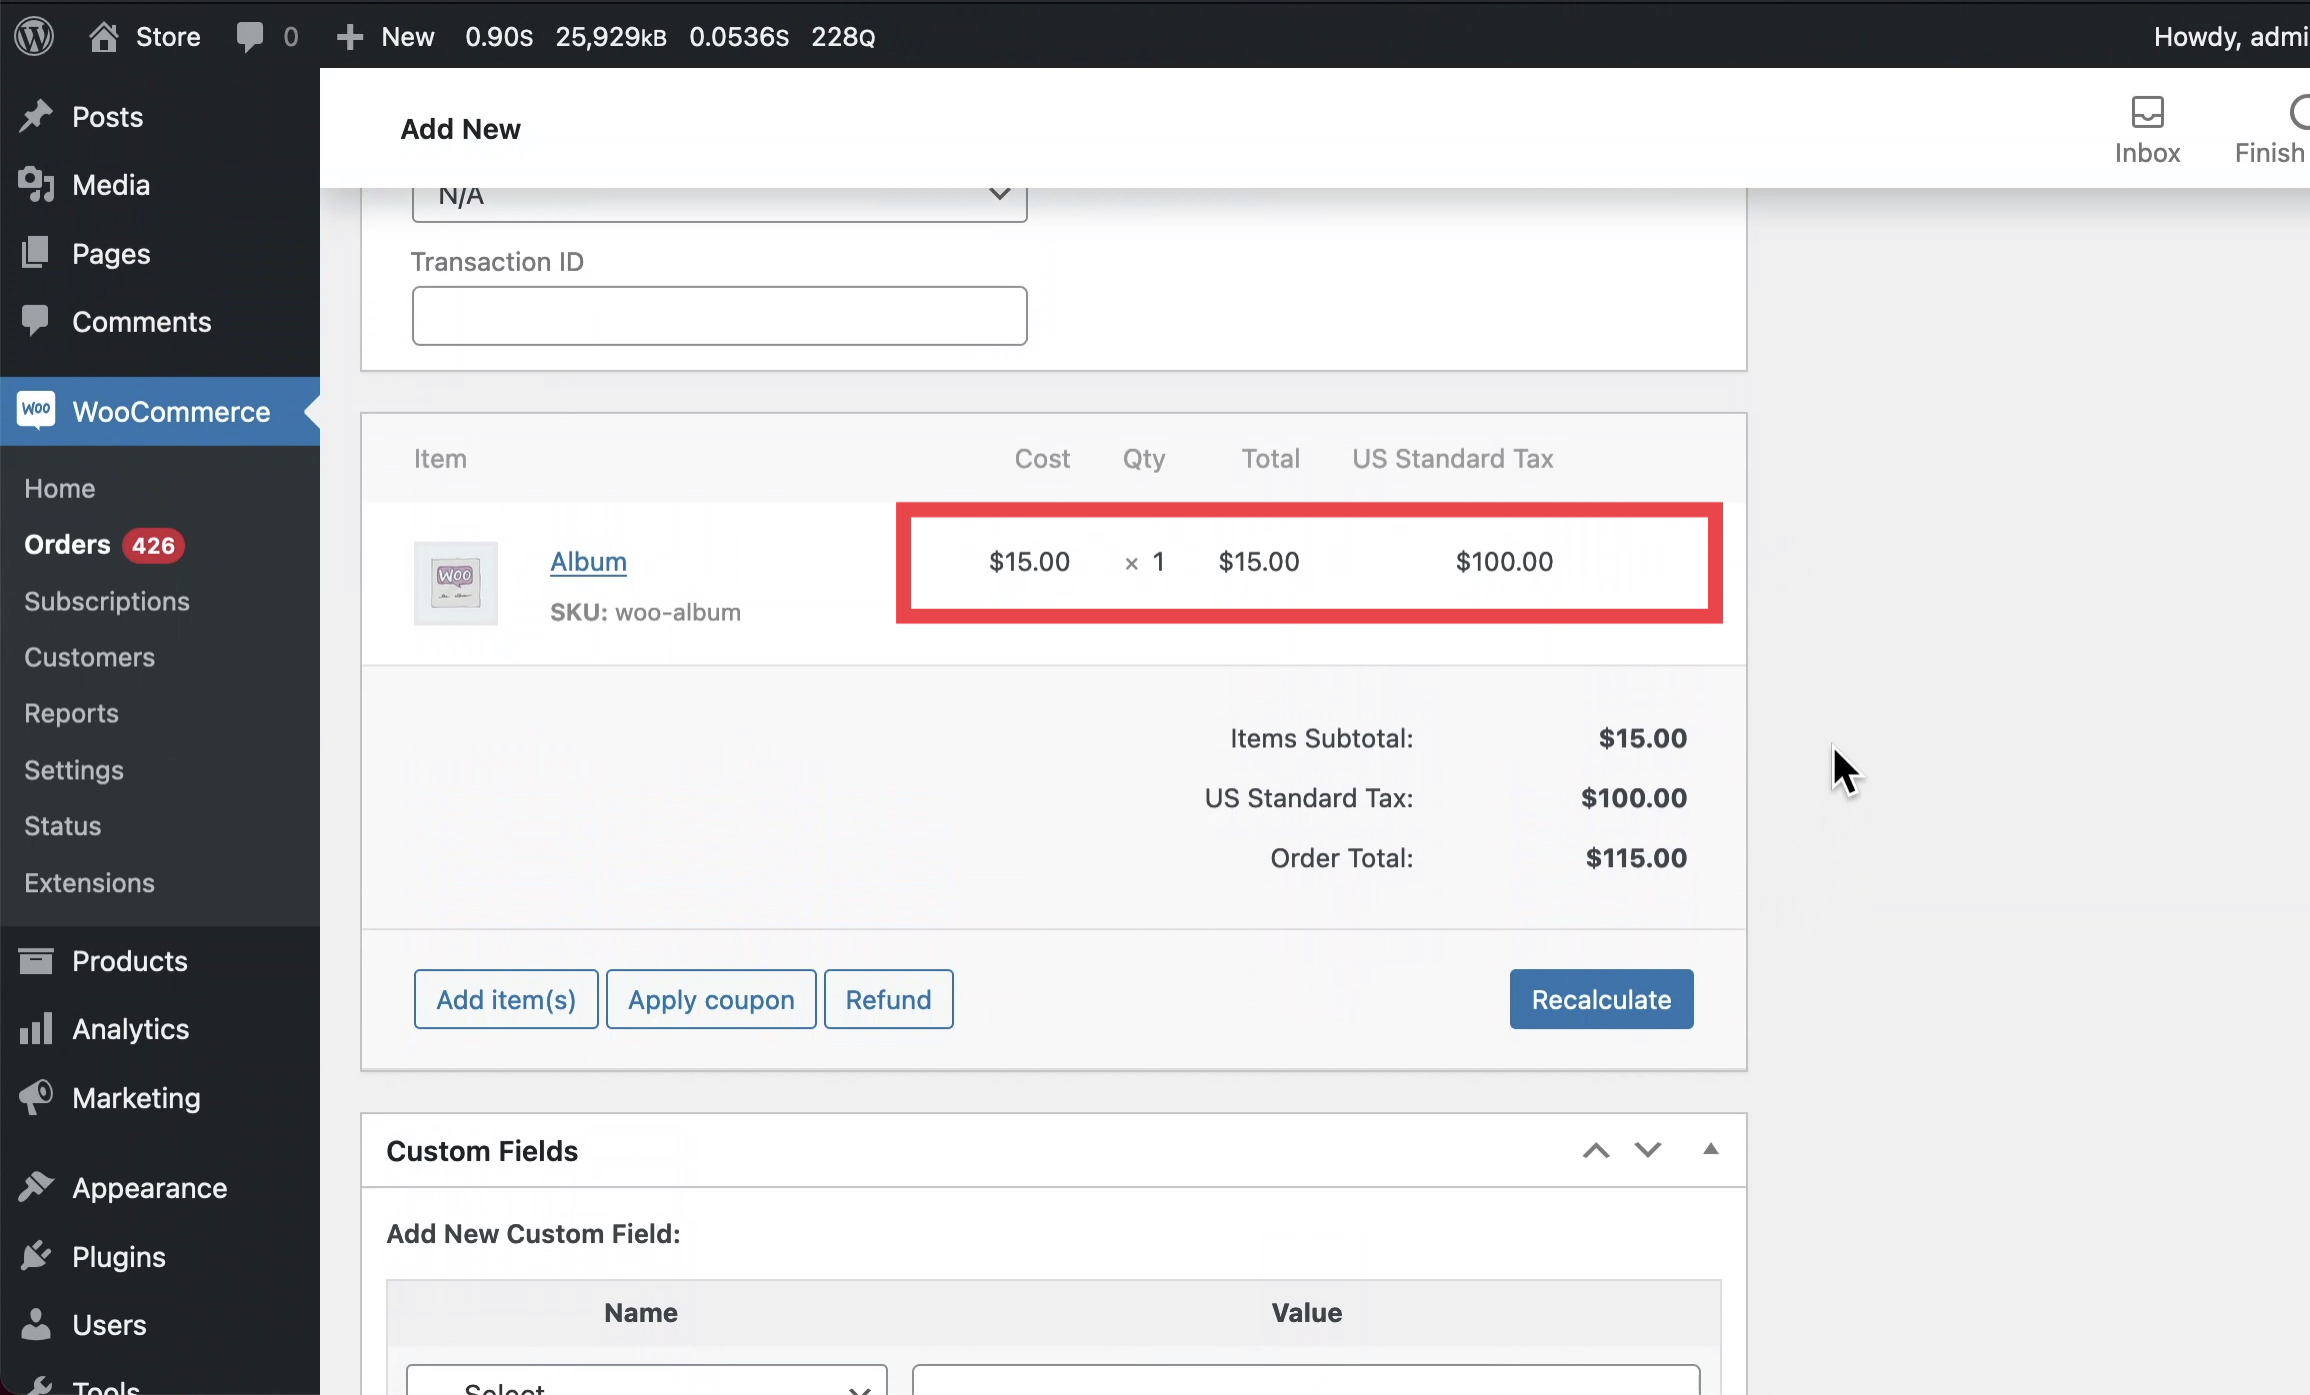
Task: Collapse the Custom Fields panel
Action: coord(1711,1150)
